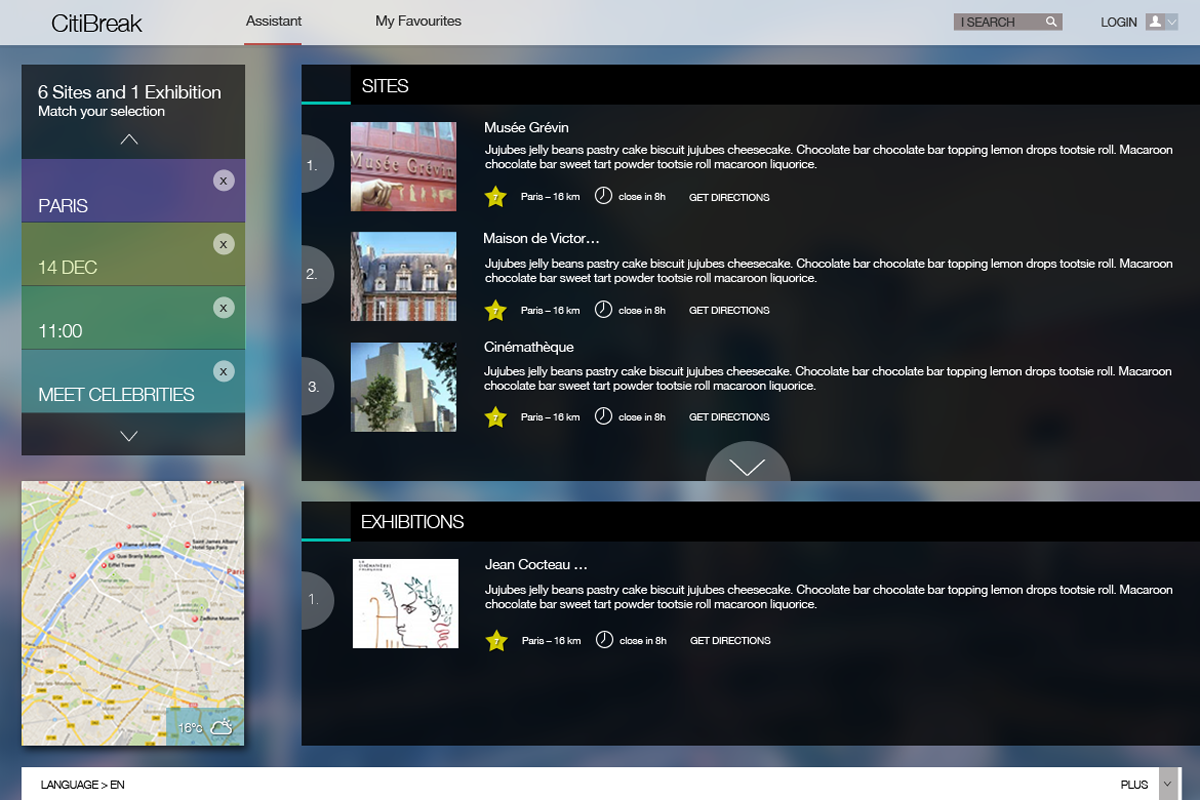1200x800 pixels.
Task: Get directions to Musée Grévin
Action: [x=729, y=198]
